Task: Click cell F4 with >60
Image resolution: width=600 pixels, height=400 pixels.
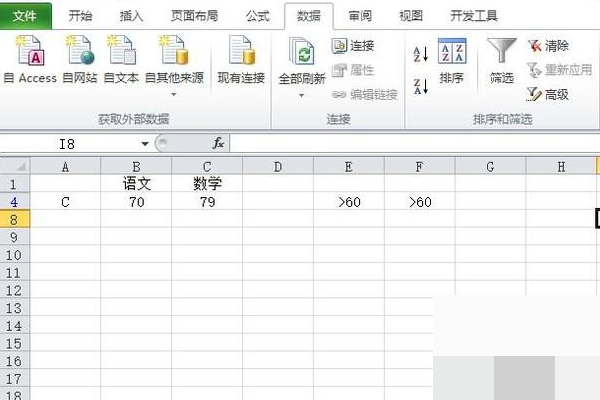Action: pyautogui.click(x=419, y=202)
